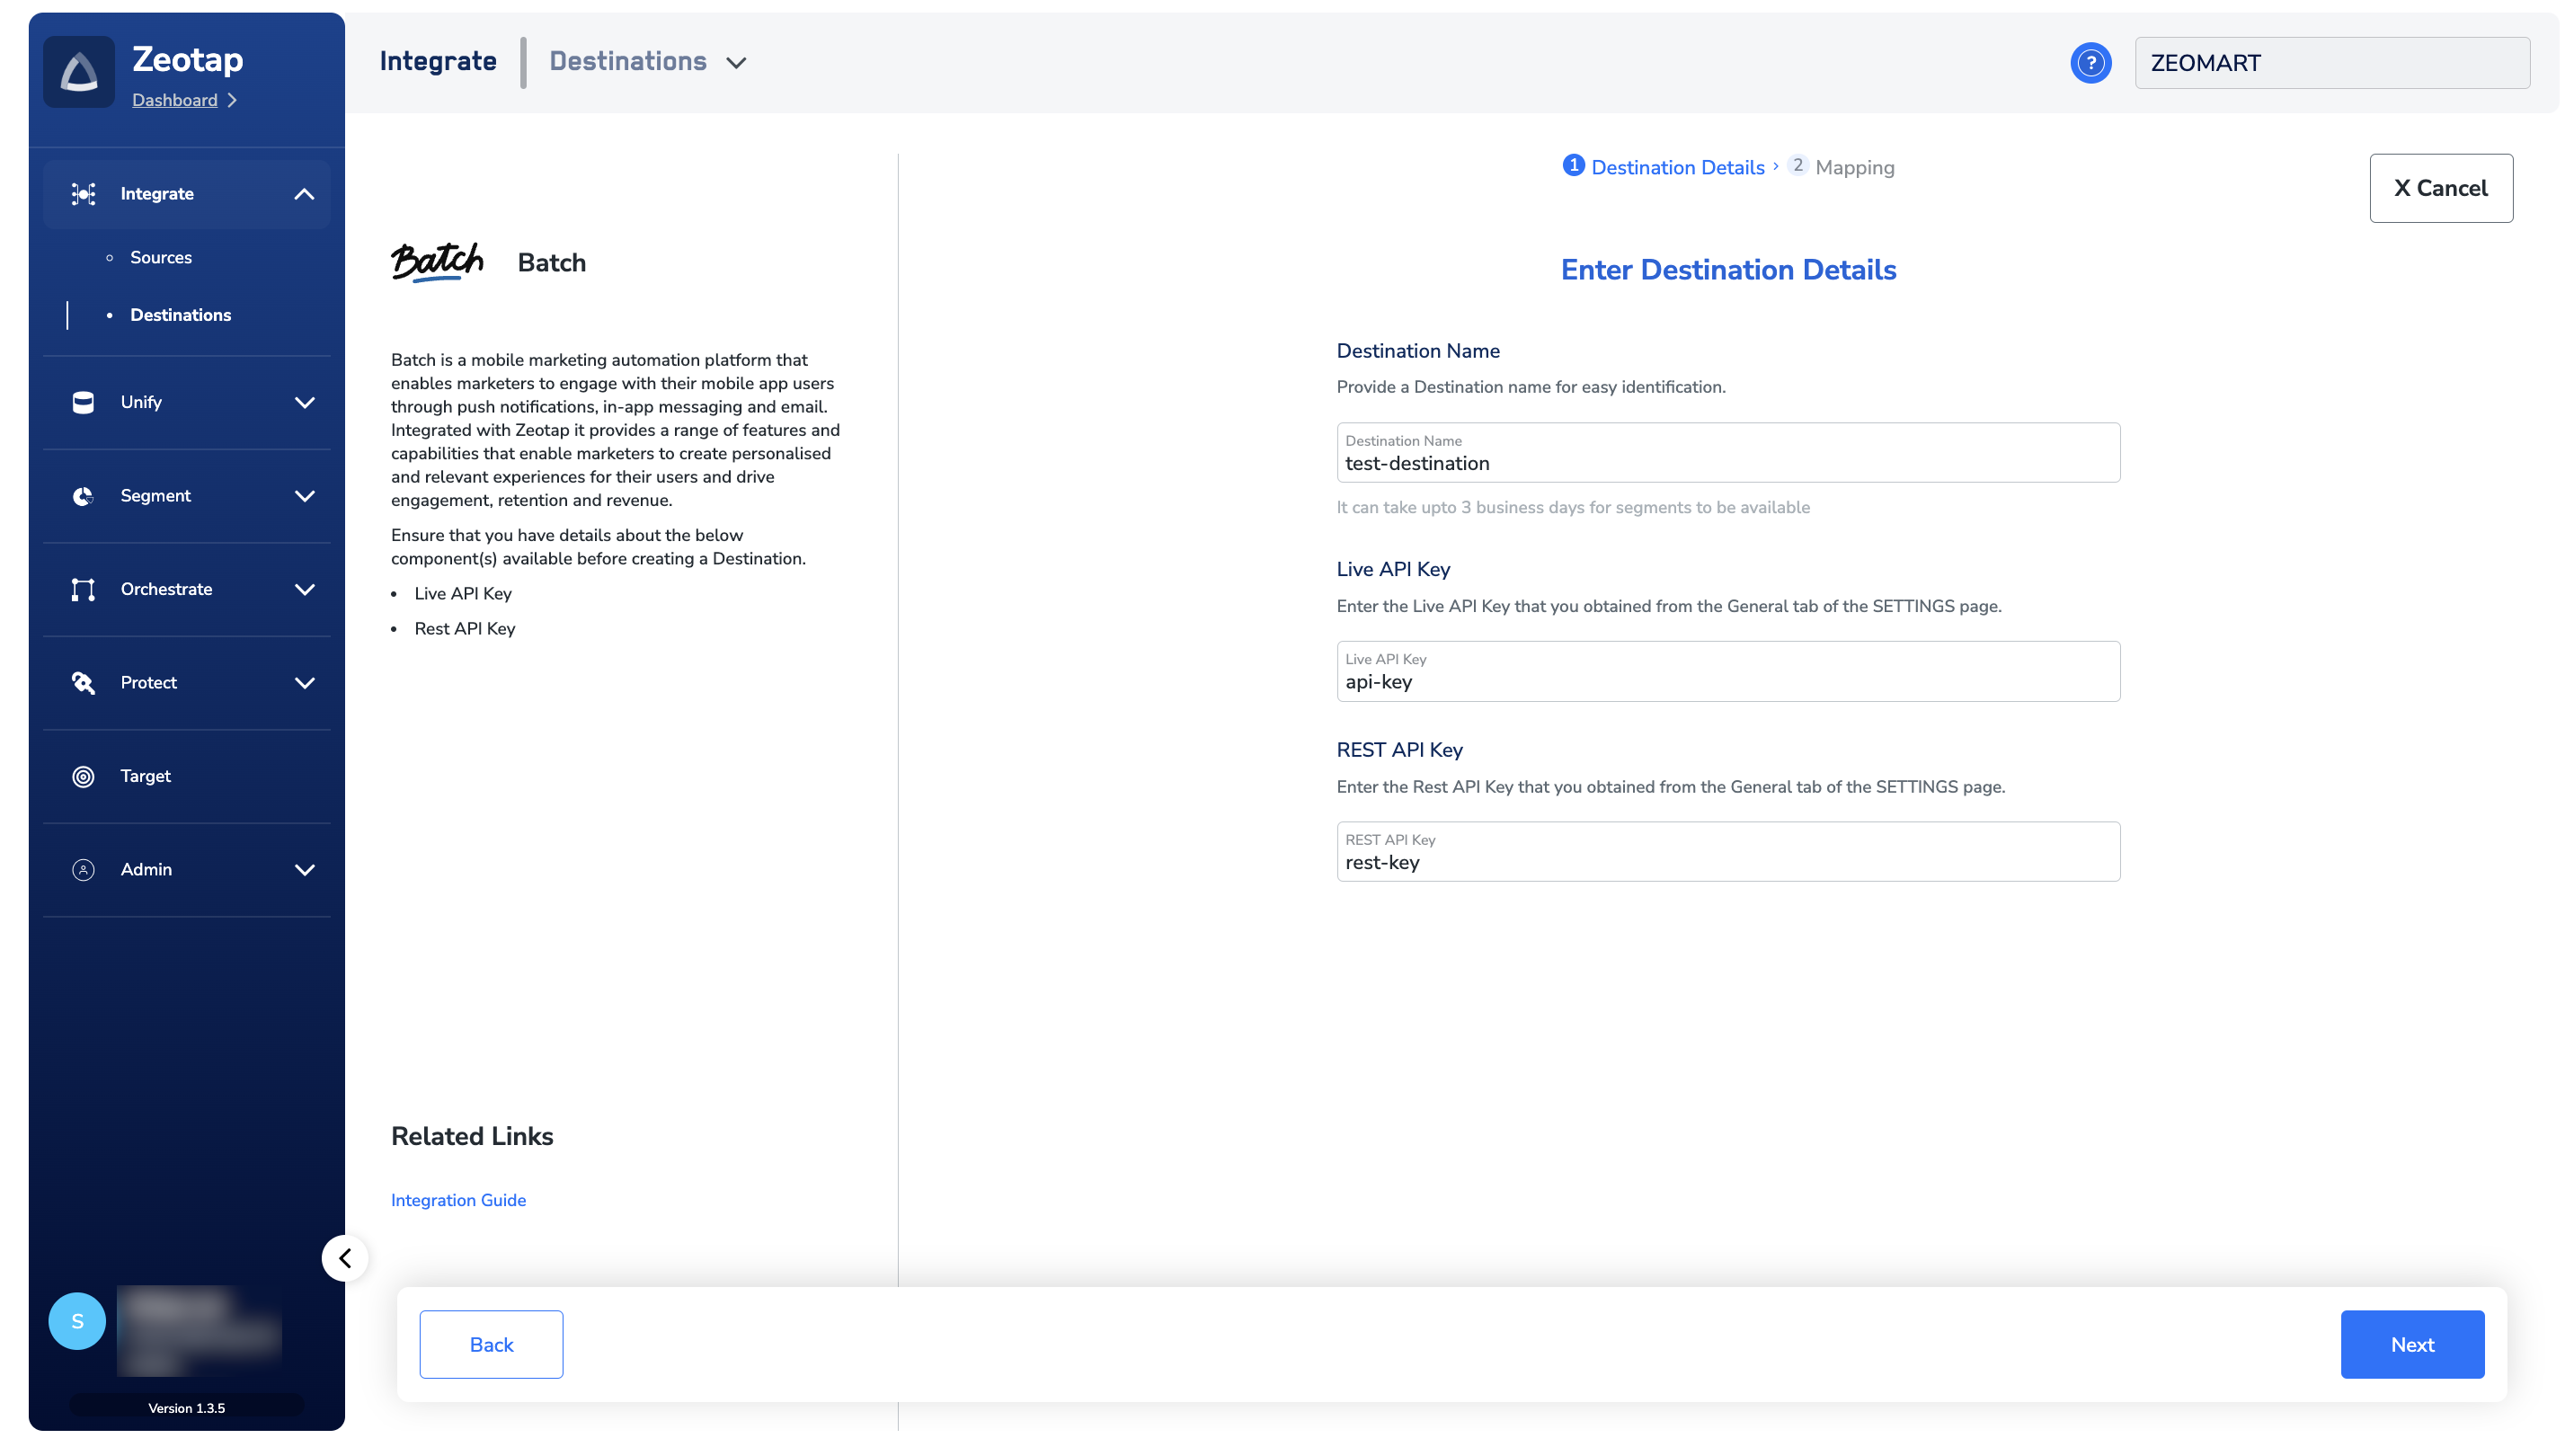Click the Unify database icon
Viewport: 2574px width, 1456px height.
[83, 402]
